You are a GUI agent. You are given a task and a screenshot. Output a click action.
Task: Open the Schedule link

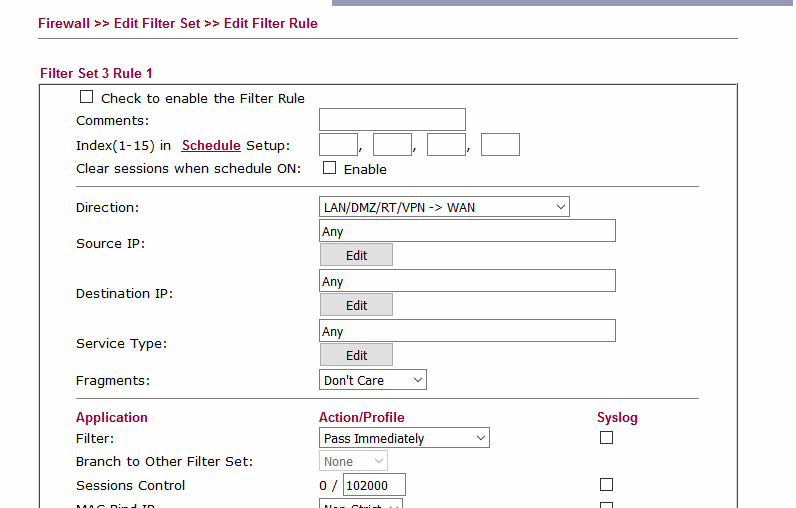click(211, 145)
